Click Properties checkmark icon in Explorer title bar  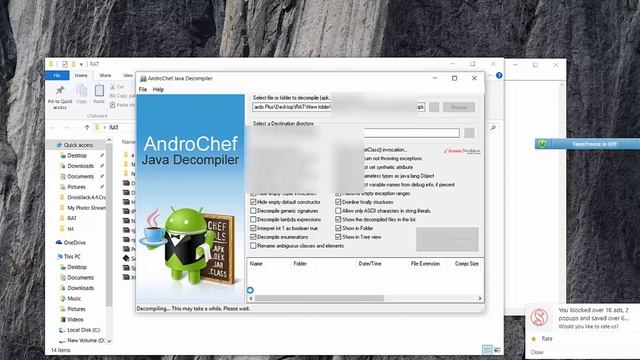pos(64,64)
